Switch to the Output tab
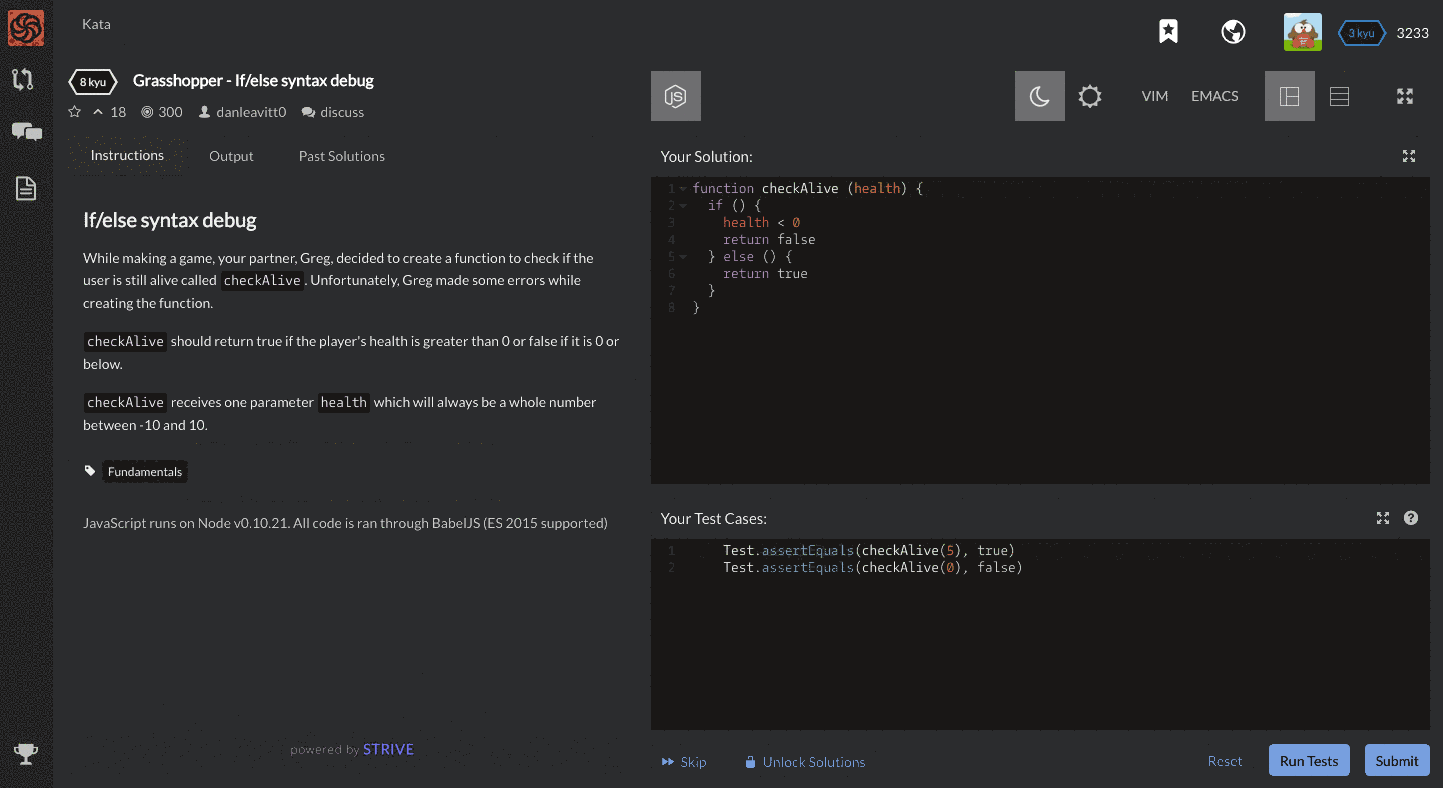 tap(231, 156)
